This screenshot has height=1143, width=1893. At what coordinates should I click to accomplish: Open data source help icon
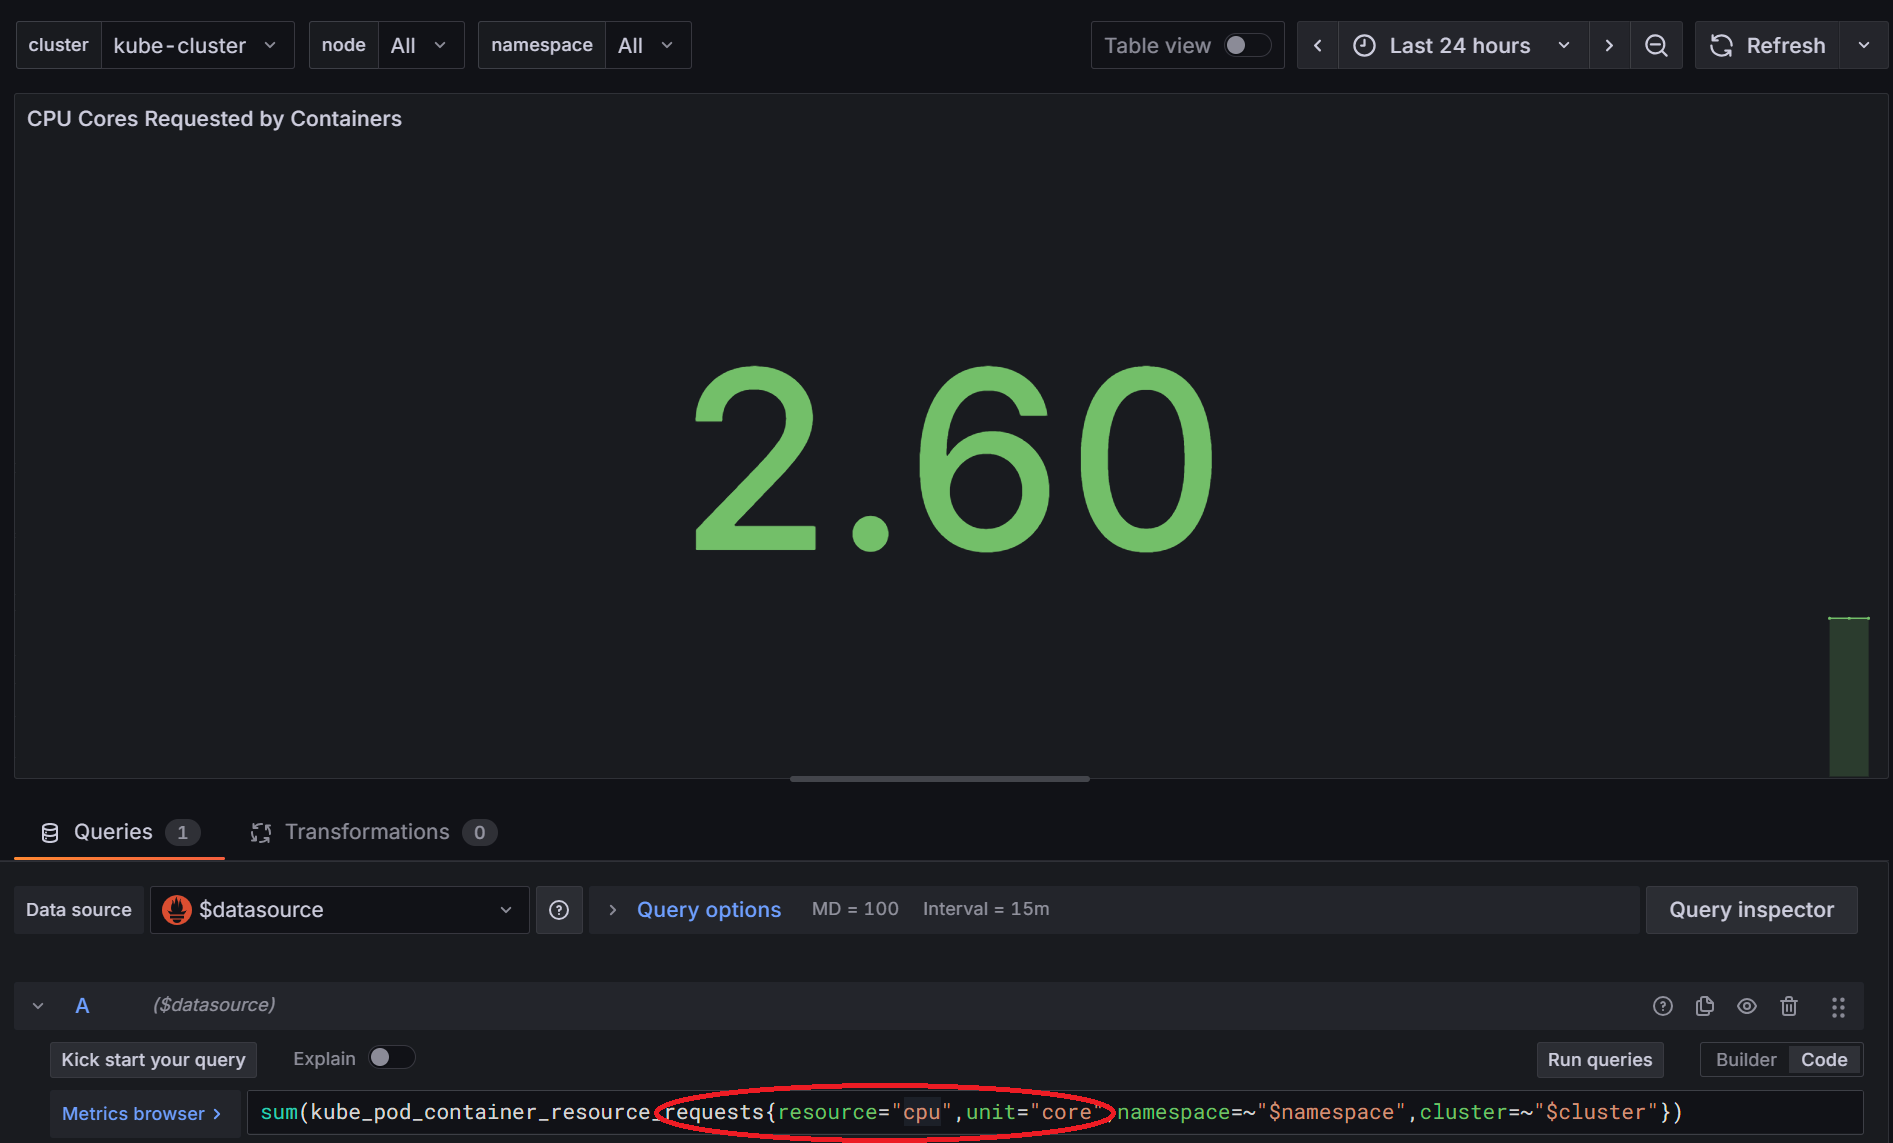point(559,910)
